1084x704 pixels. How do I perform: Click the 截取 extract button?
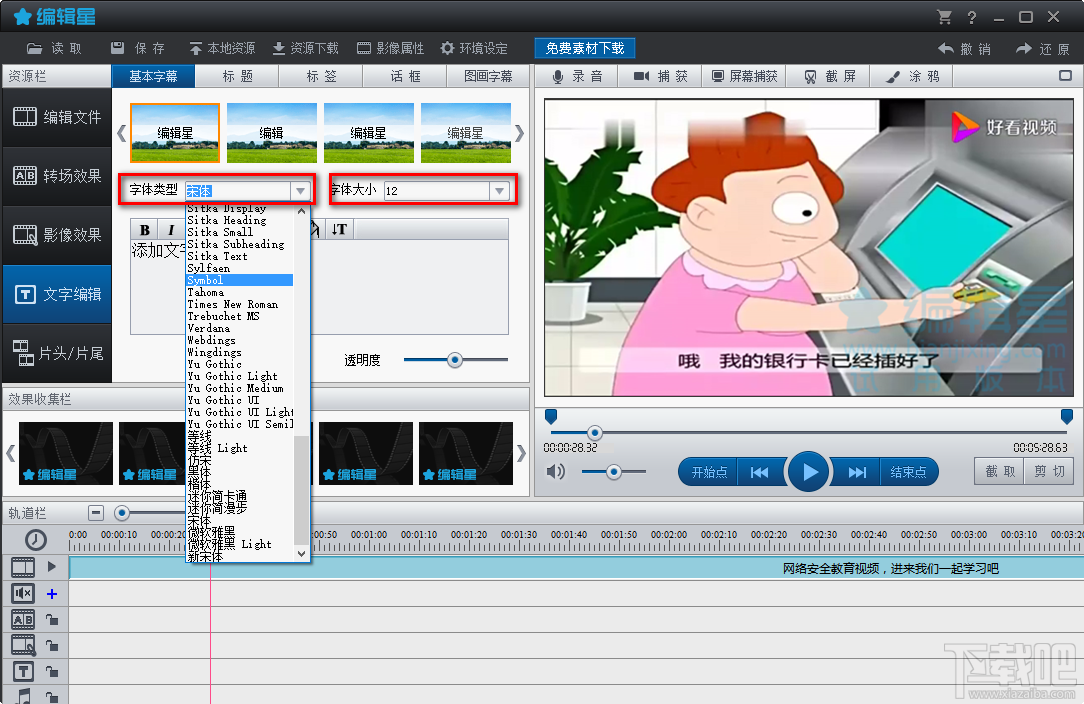1000,472
